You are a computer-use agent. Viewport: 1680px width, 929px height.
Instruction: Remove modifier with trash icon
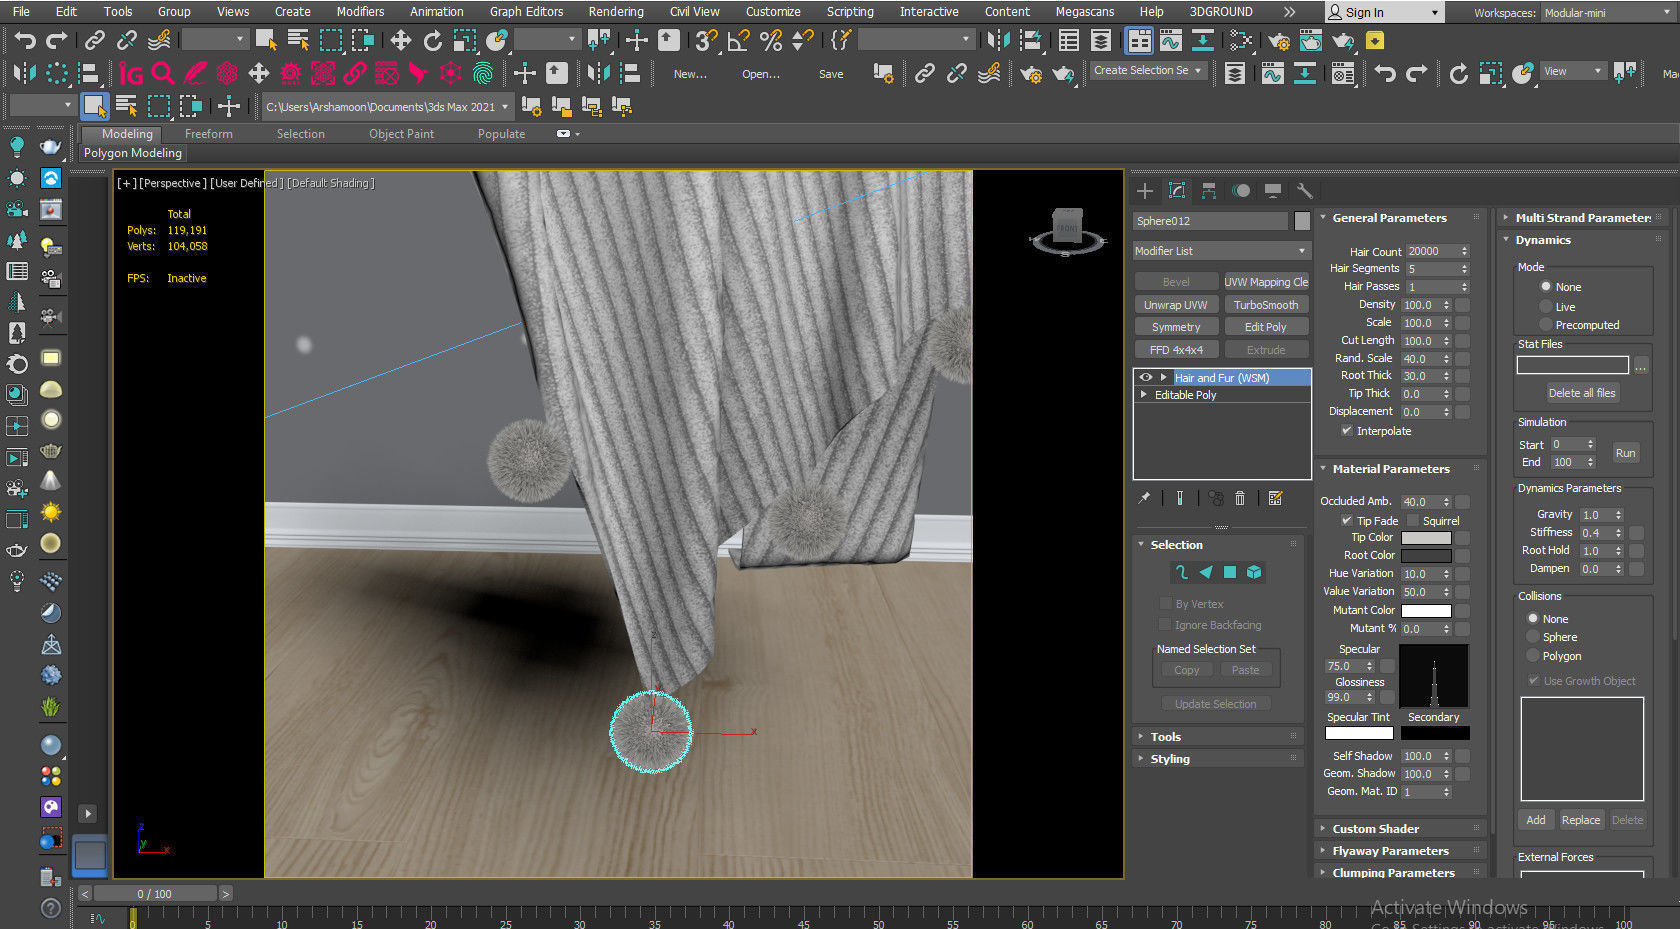coord(1240,498)
